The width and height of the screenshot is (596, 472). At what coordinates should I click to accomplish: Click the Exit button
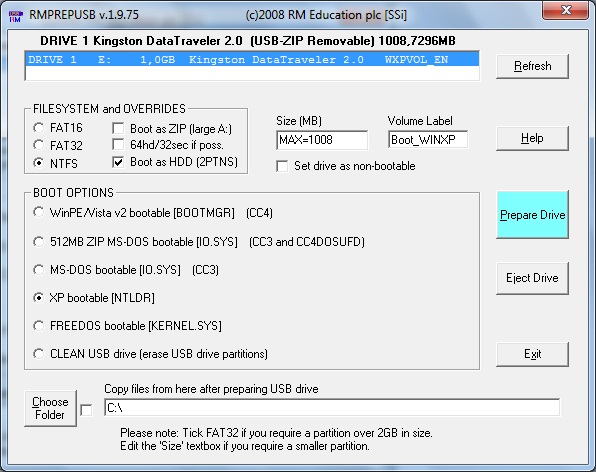[532, 354]
